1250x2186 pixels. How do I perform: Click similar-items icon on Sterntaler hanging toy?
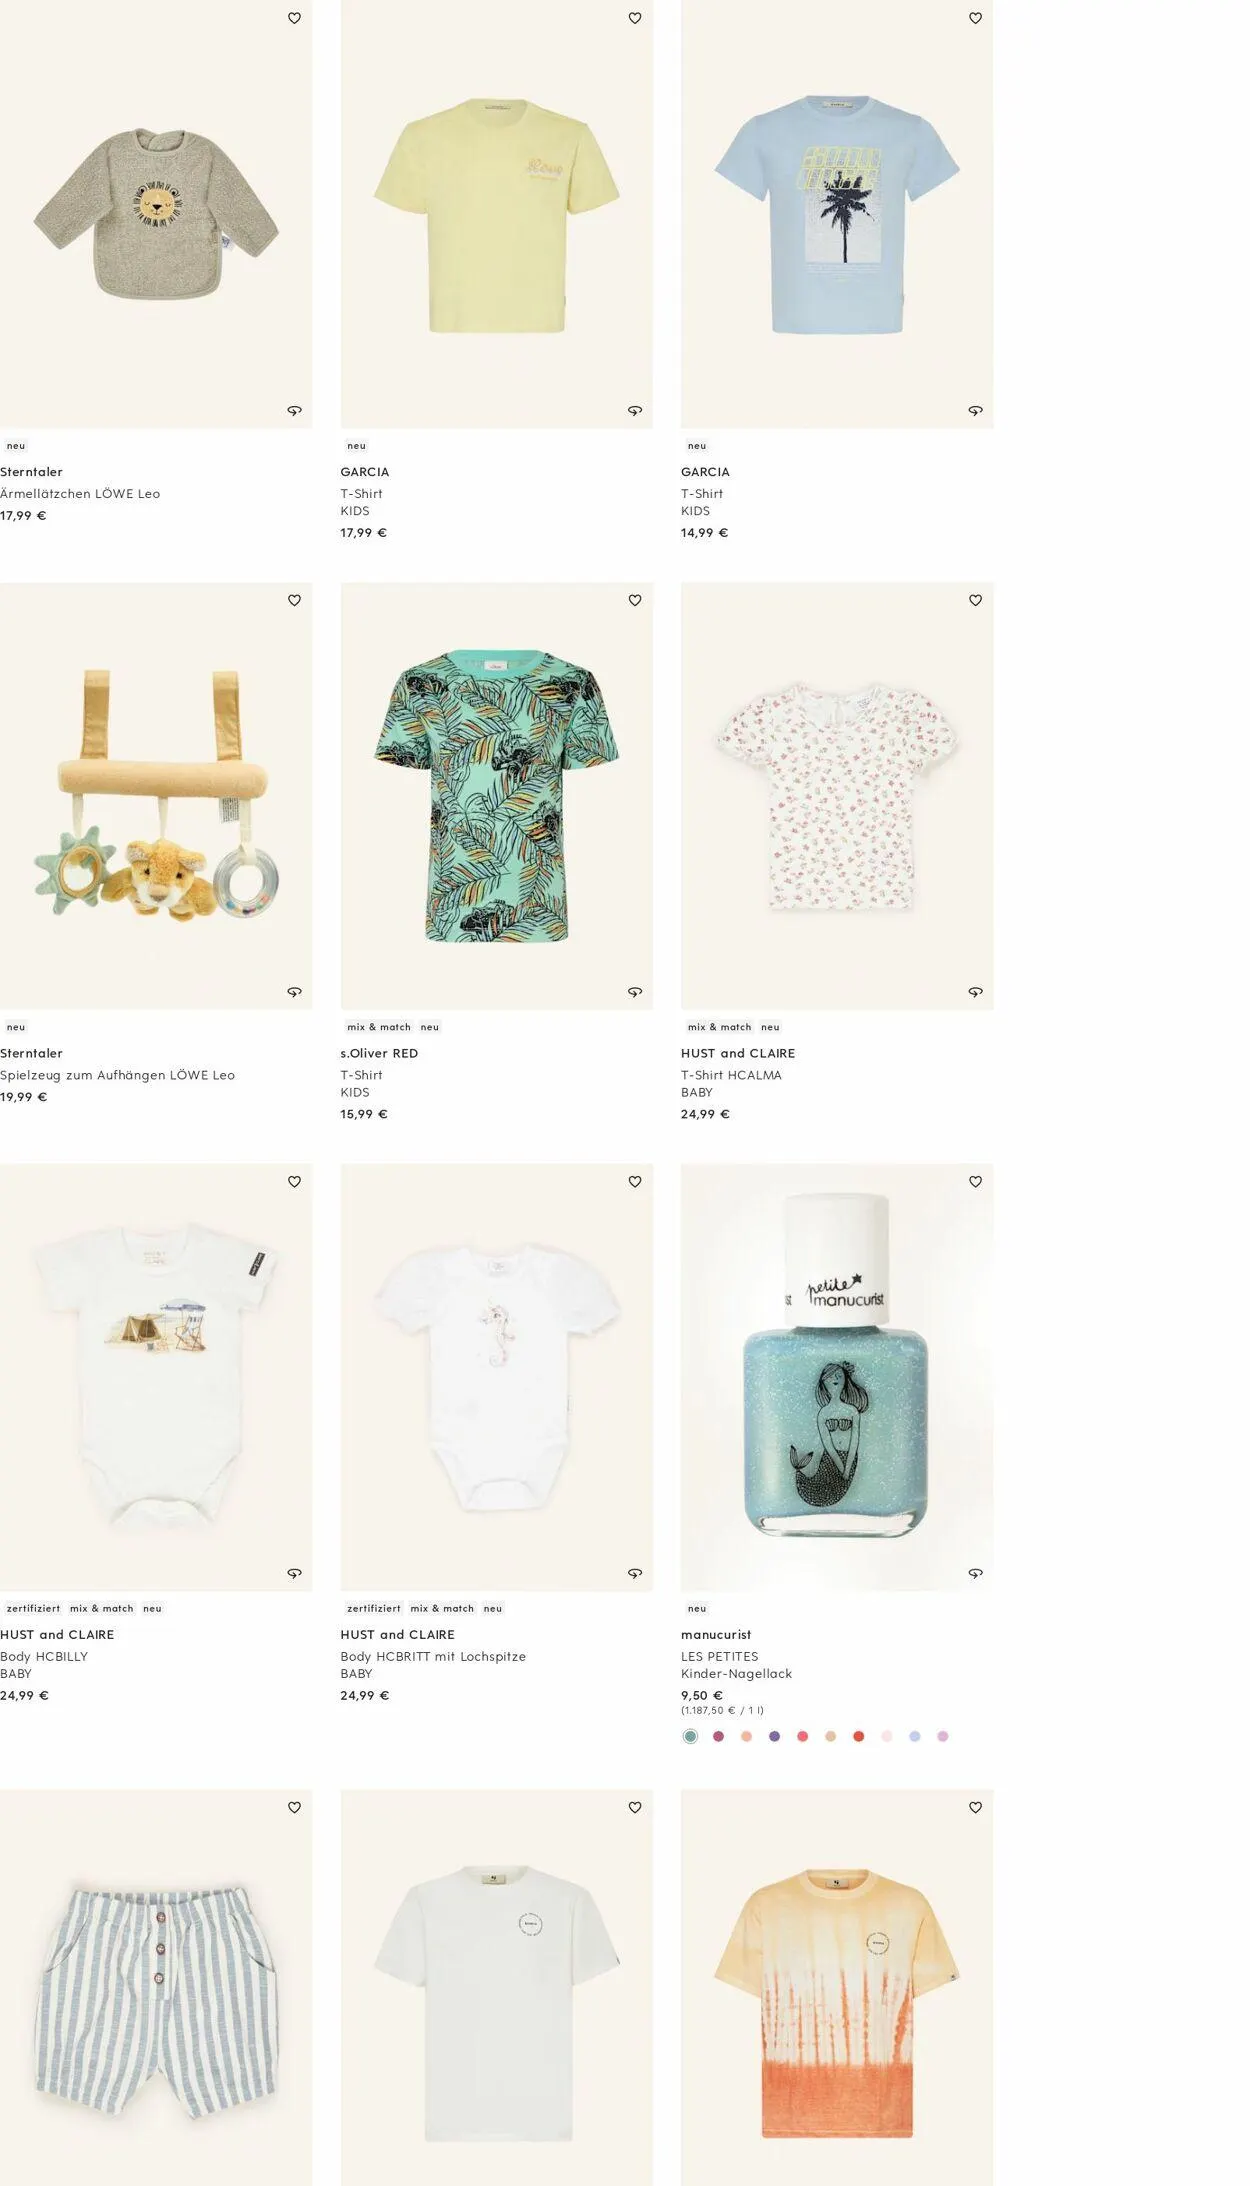click(294, 992)
